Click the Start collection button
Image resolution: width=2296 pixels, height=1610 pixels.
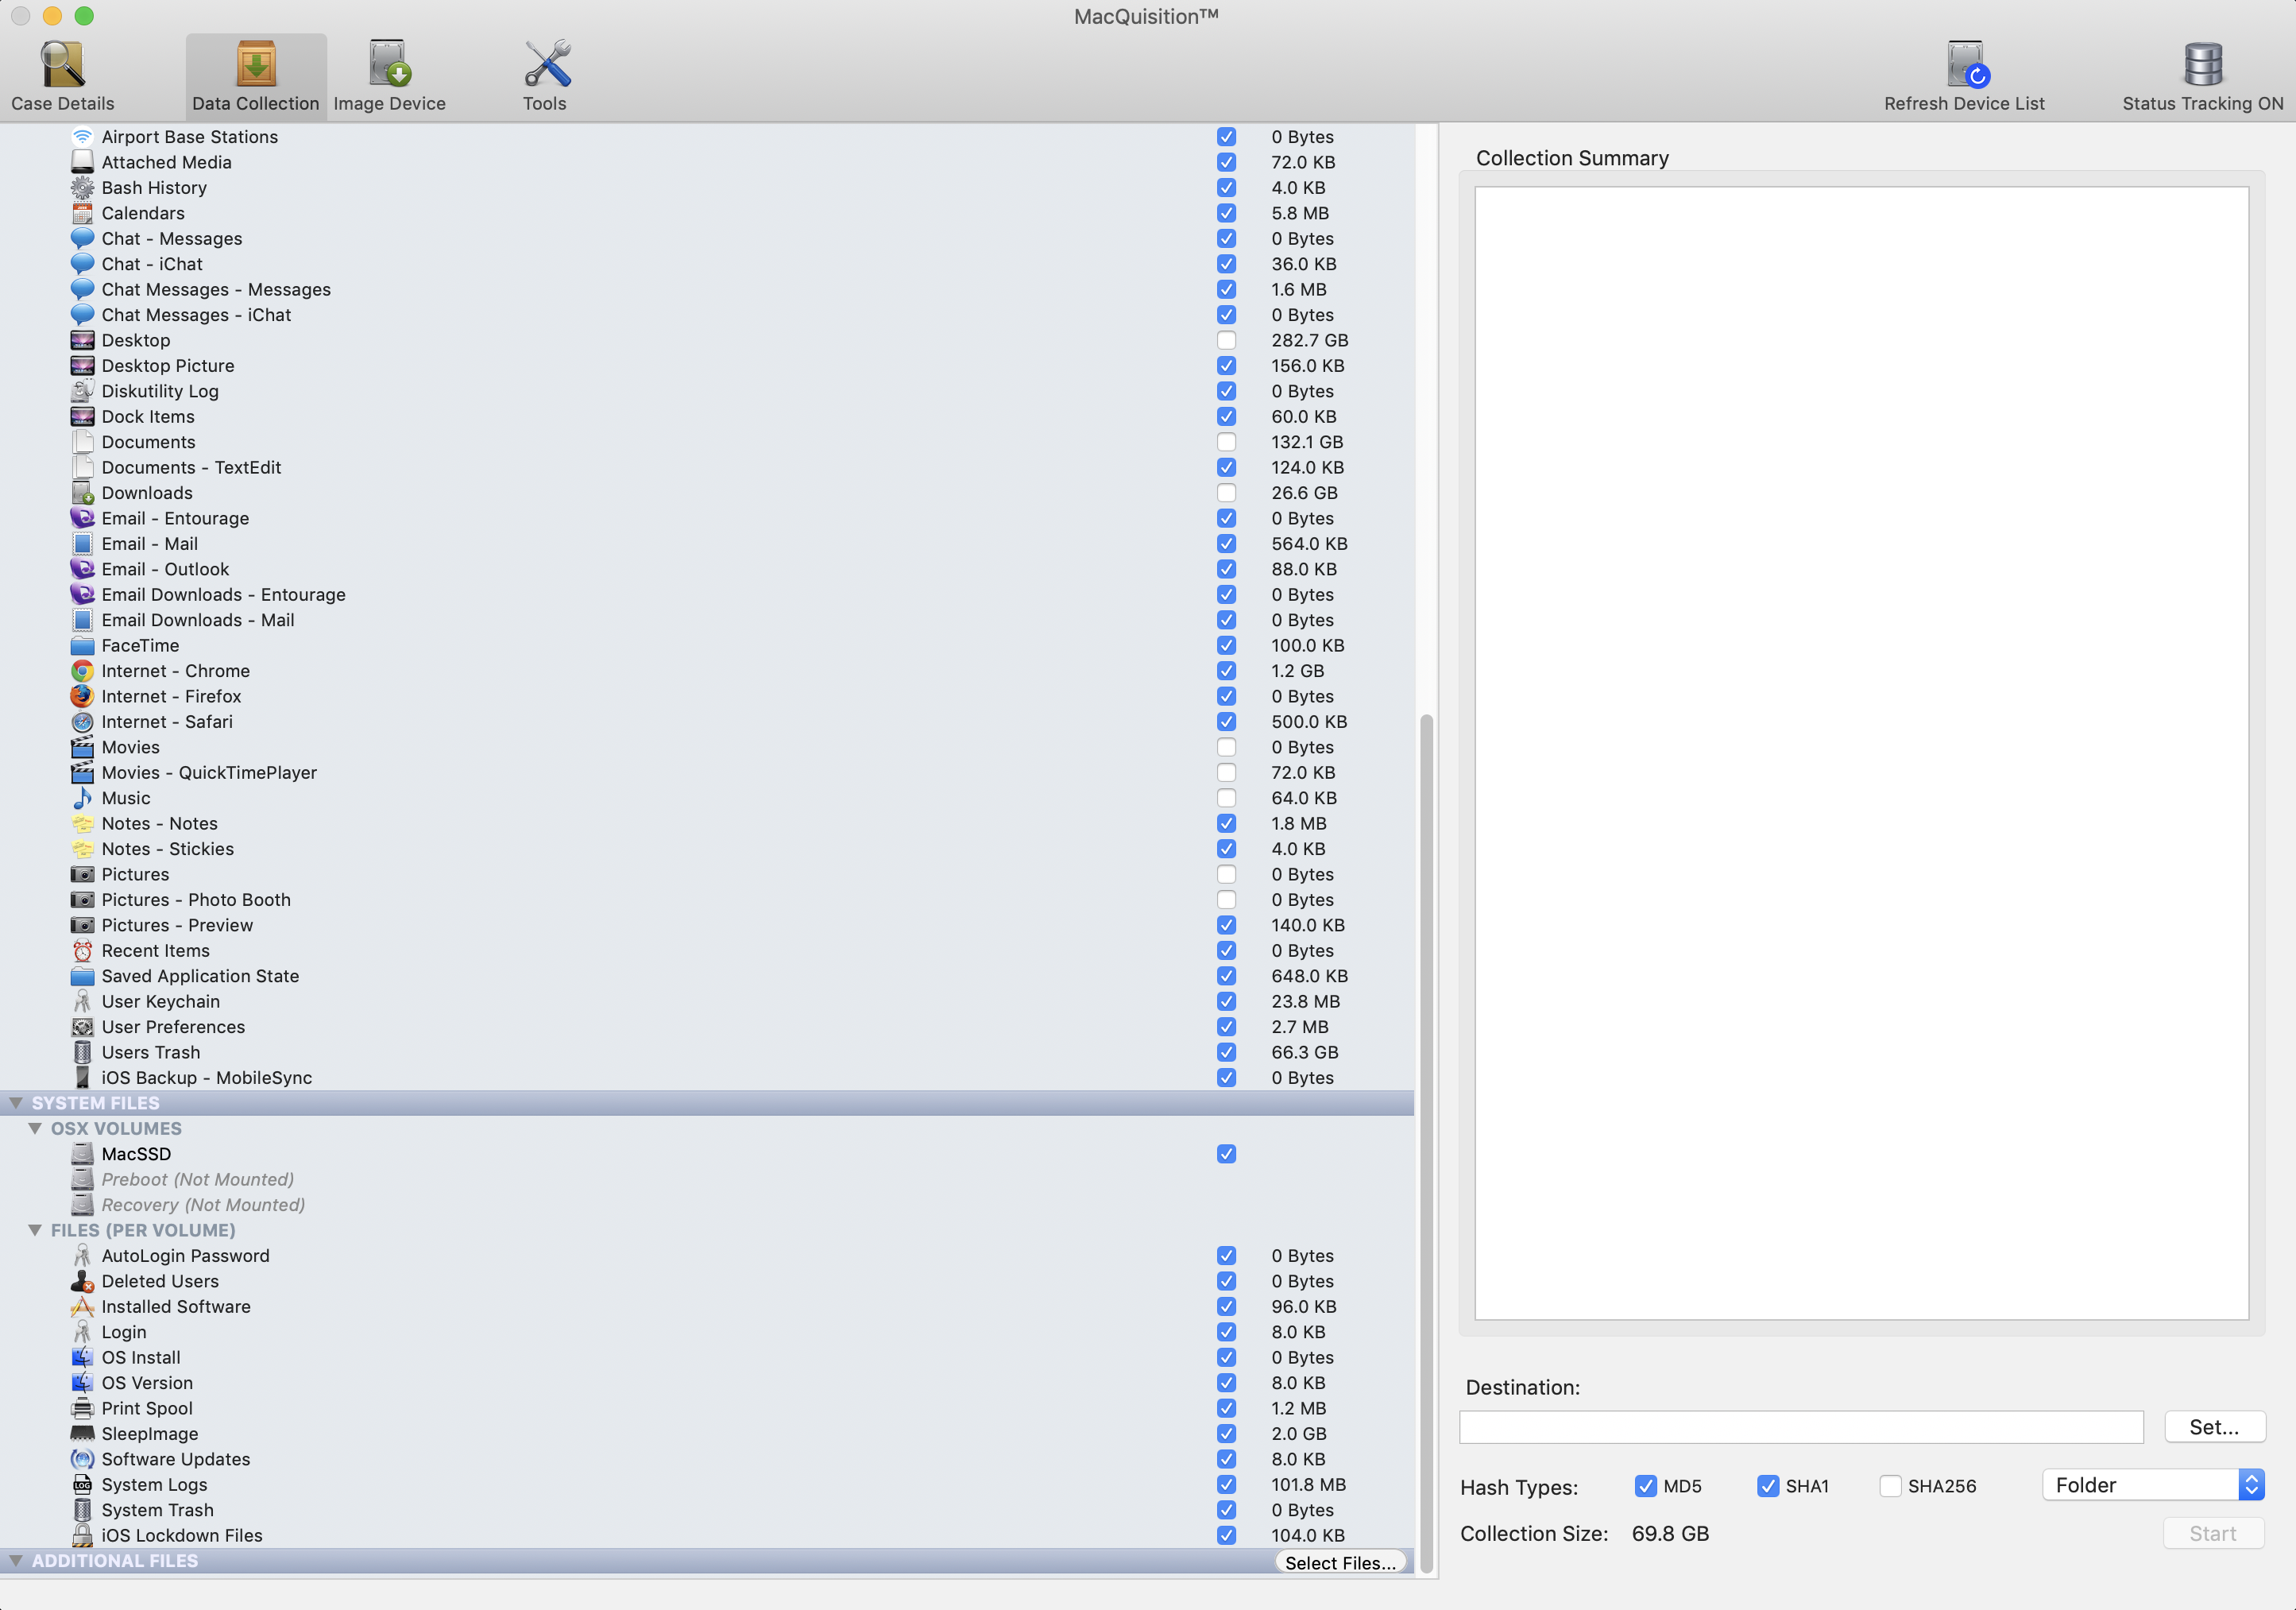click(2213, 1533)
